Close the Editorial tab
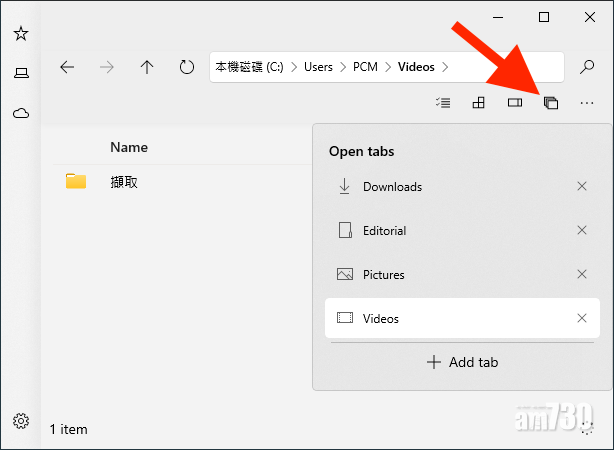This screenshot has height=450, width=614. pyautogui.click(x=582, y=231)
